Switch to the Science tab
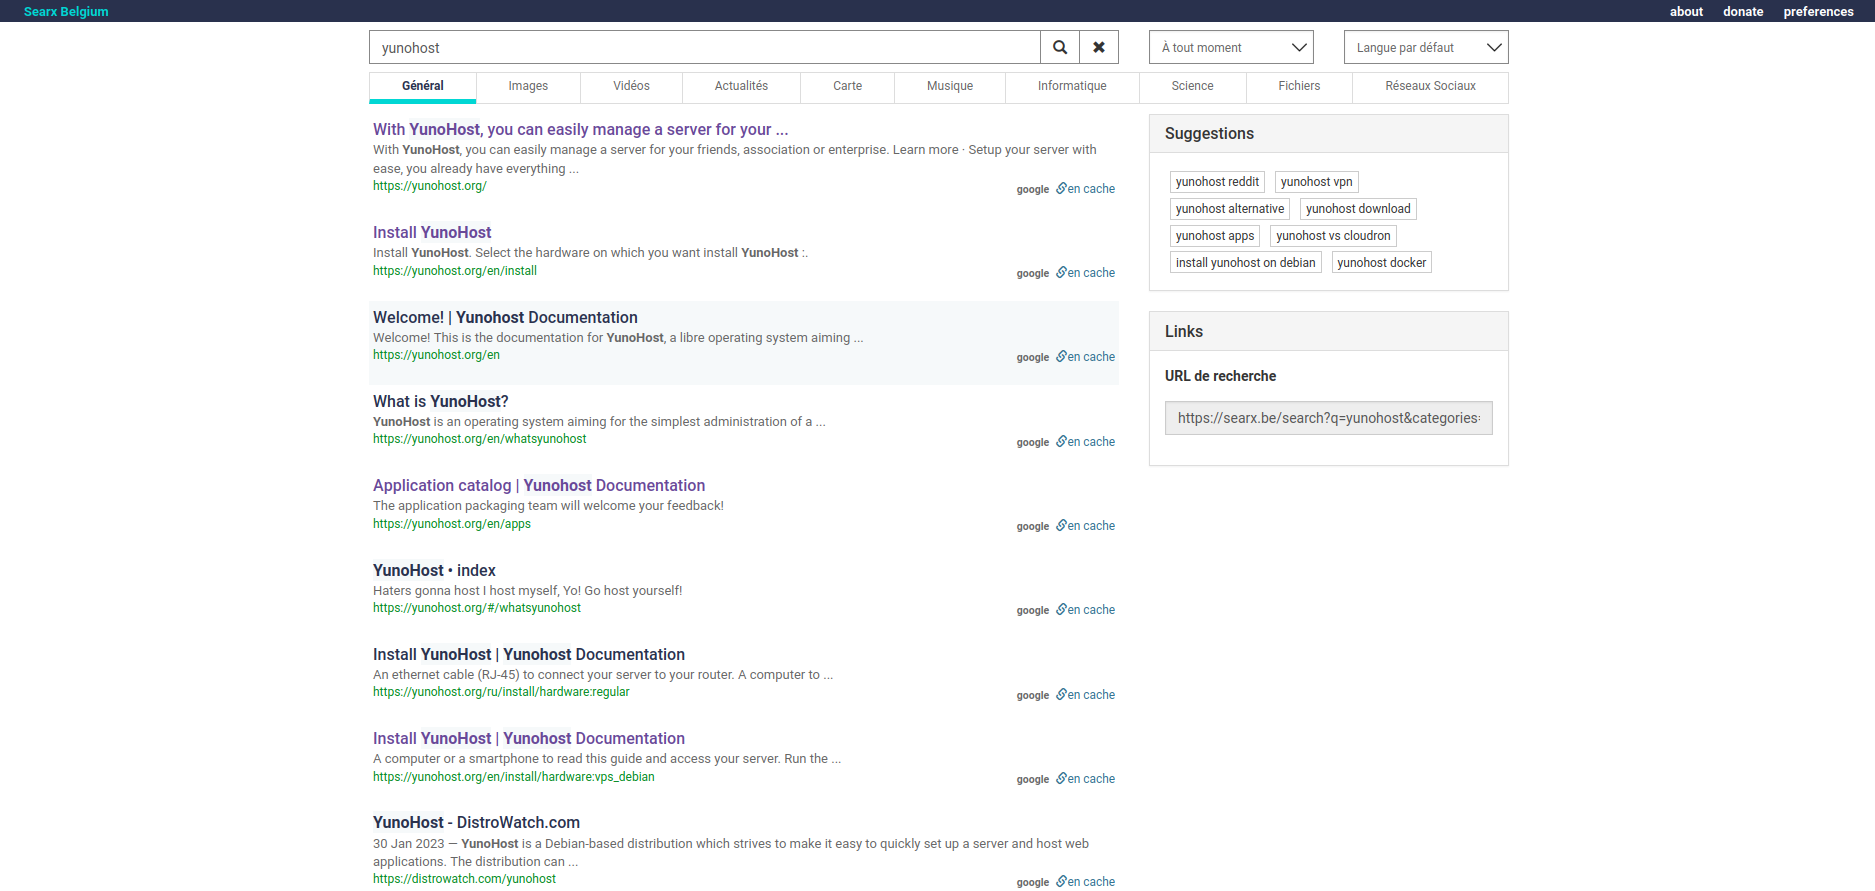This screenshot has height=891, width=1875. (1193, 86)
